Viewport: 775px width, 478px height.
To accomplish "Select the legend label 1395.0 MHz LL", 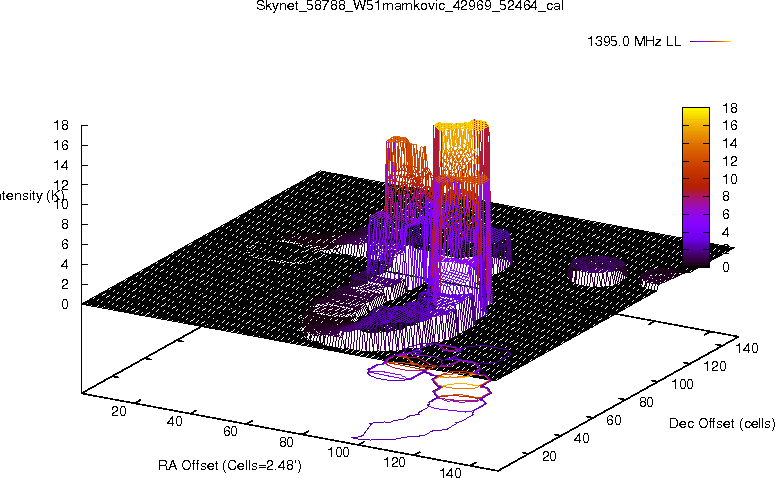I will click(x=634, y=42).
